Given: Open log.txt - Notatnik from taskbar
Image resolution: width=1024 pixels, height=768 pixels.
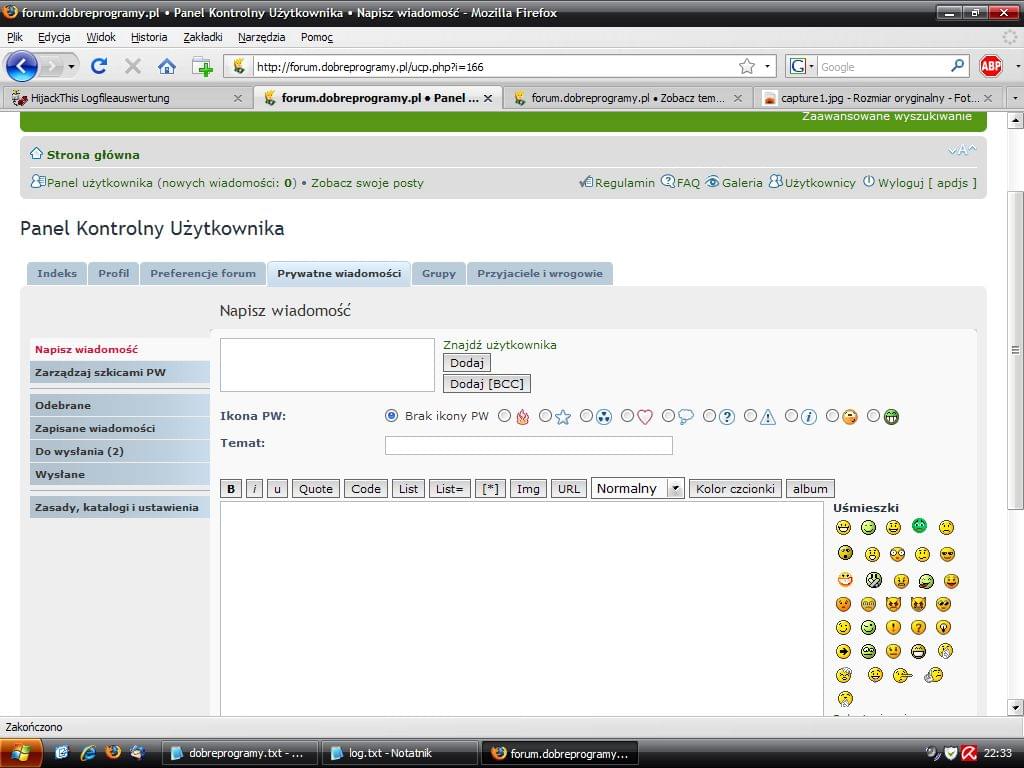Looking at the screenshot, I should 398,753.
